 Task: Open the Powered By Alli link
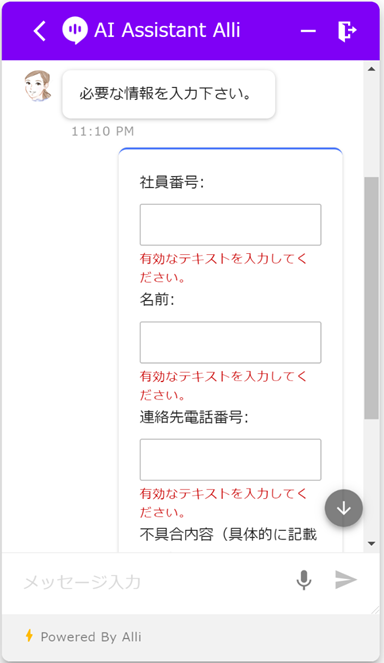click(x=91, y=637)
